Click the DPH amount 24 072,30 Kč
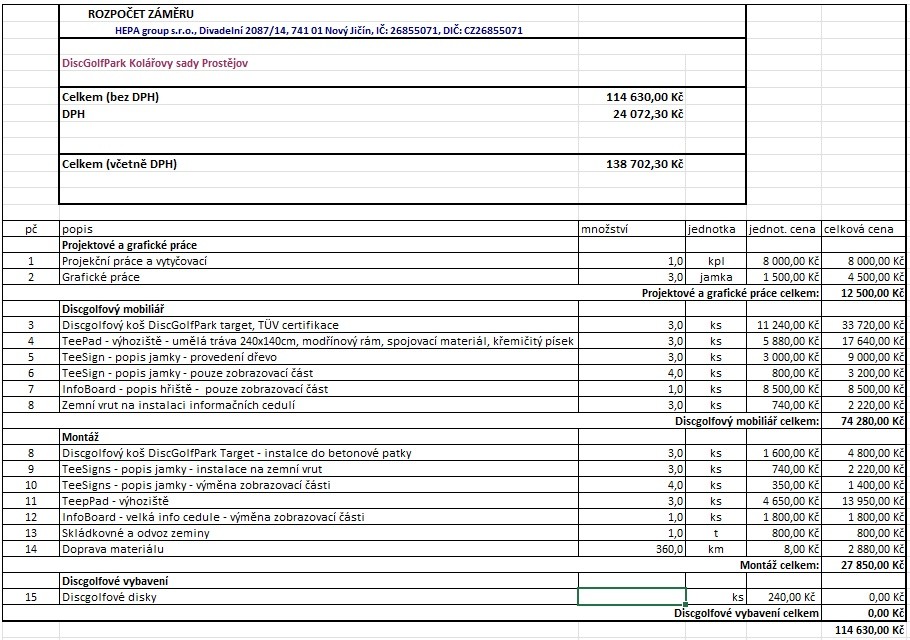910x640 pixels. 647,114
